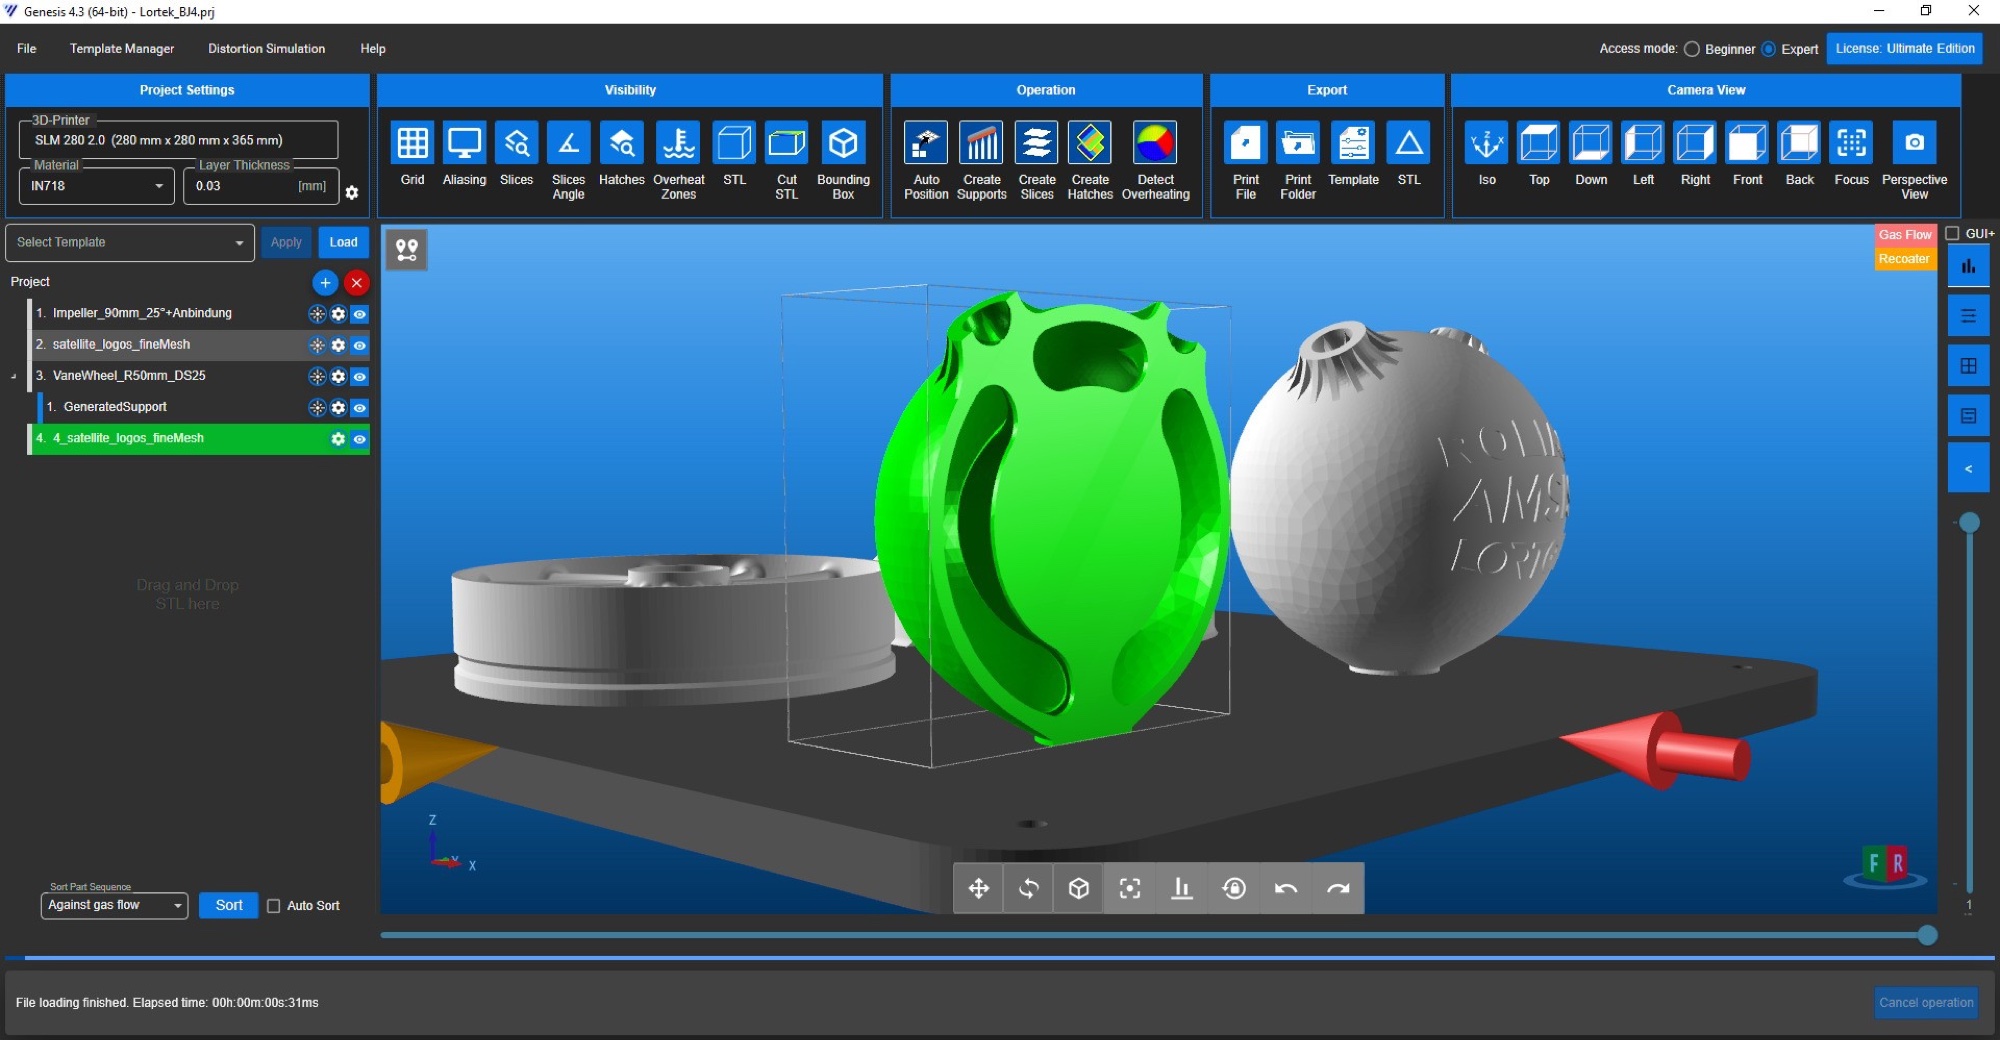The width and height of the screenshot is (2000, 1040).
Task: Open the File menu
Action: pyautogui.click(x=27, y=49)
